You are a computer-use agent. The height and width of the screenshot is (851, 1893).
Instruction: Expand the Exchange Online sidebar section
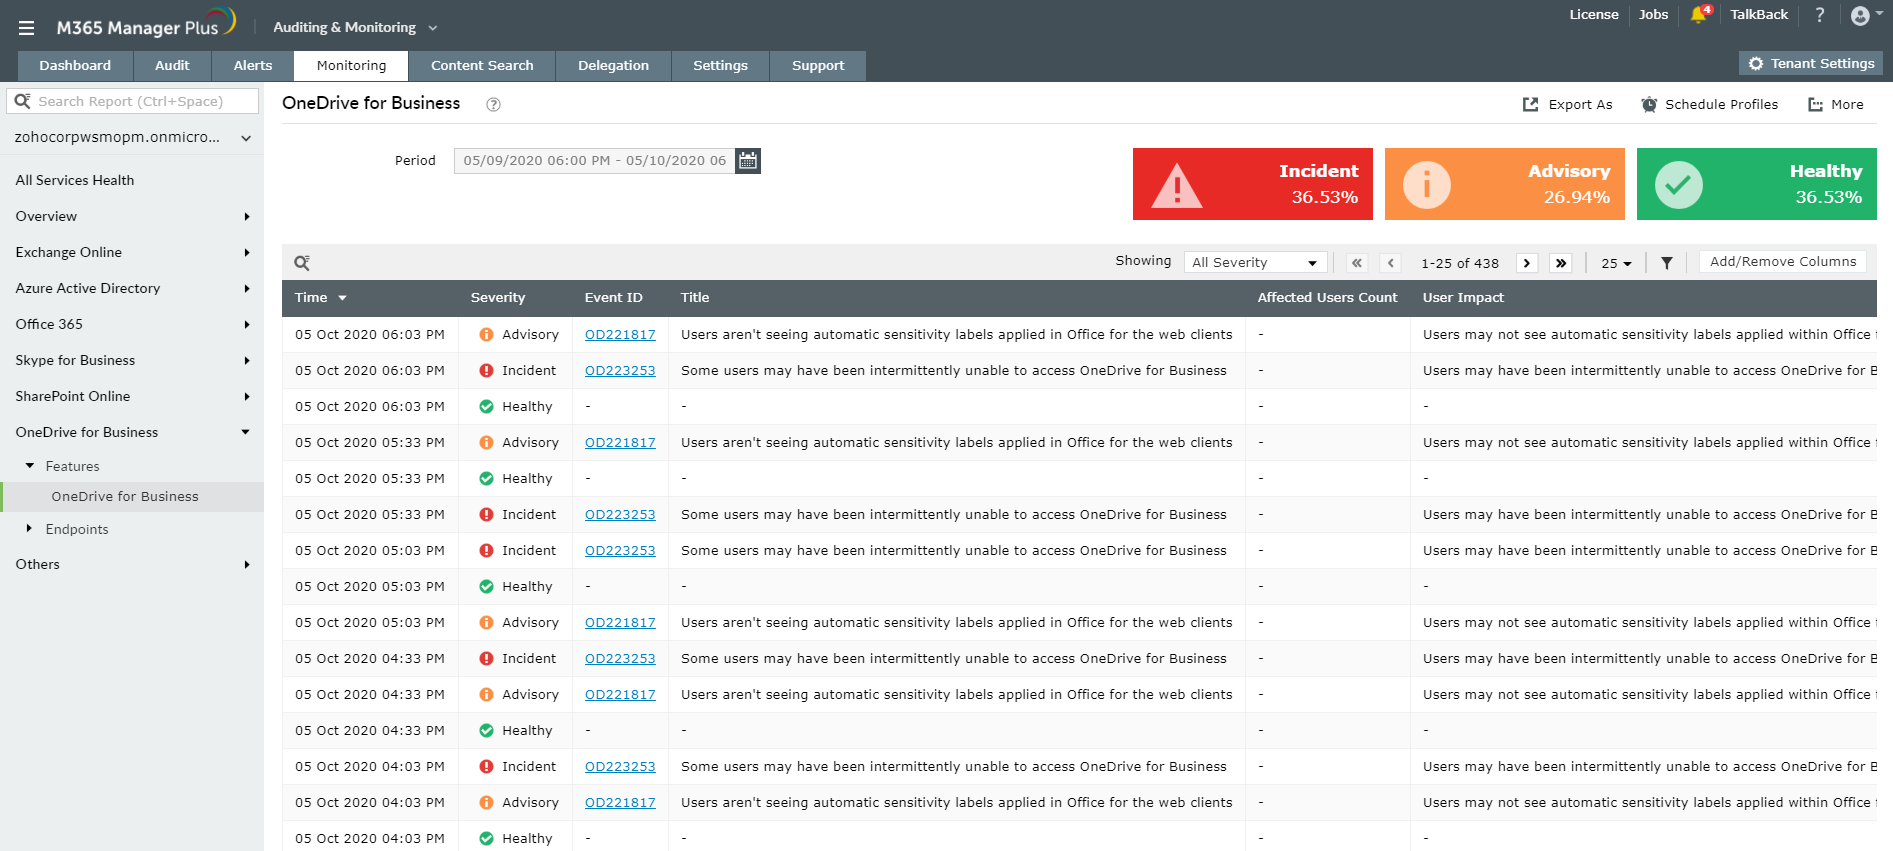[x=132, y=252]
